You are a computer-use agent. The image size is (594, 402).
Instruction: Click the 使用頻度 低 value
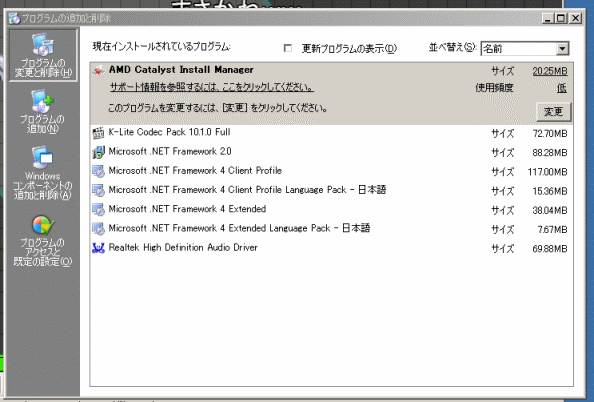pyautogui.click(x=562, y=88)
